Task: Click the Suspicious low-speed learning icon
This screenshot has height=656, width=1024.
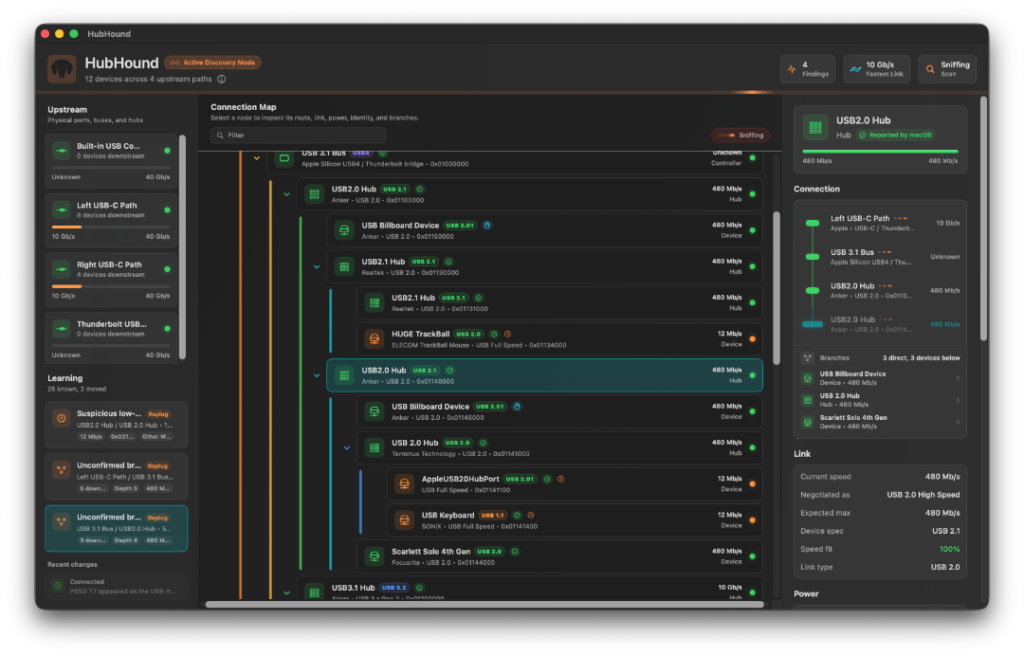Action: (x=61, y=418)
